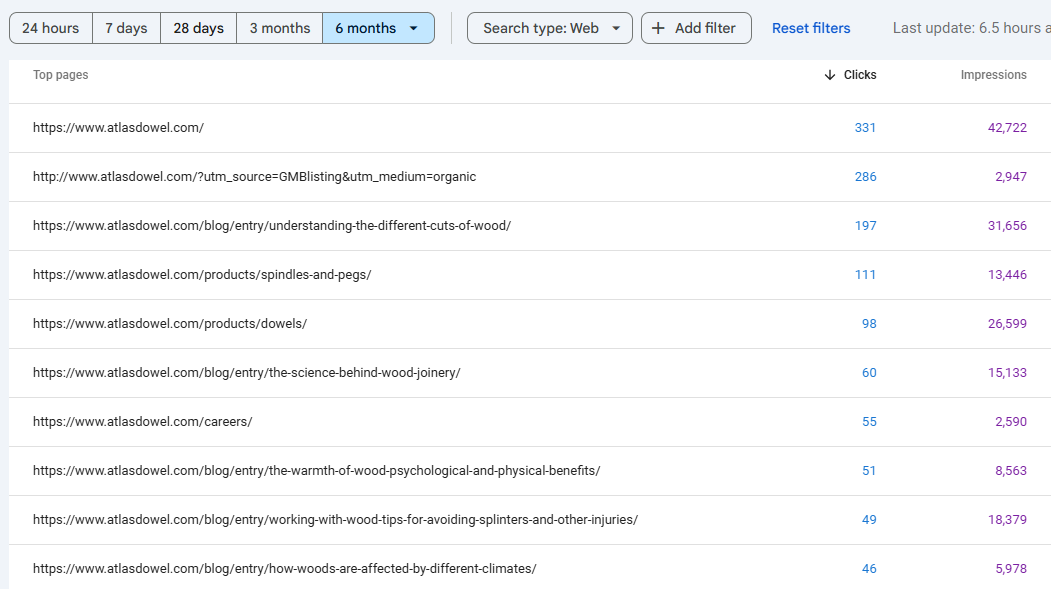Click the 8,563 impressions value
The image size is (1051, 589).
[1011, 470]
